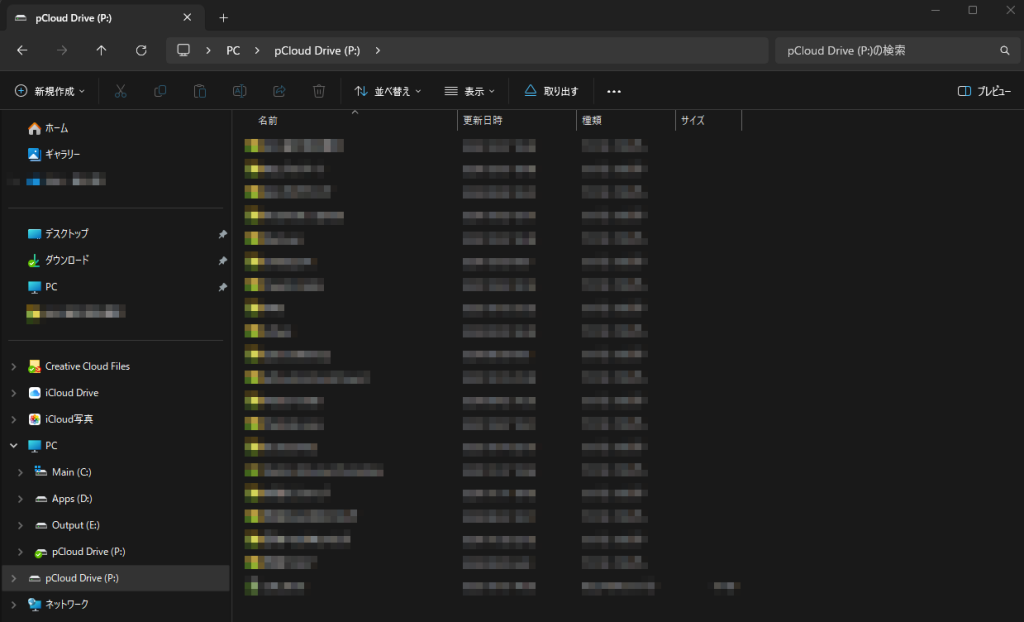Select ダウンロード in the sidebar

tap(67, 260)
